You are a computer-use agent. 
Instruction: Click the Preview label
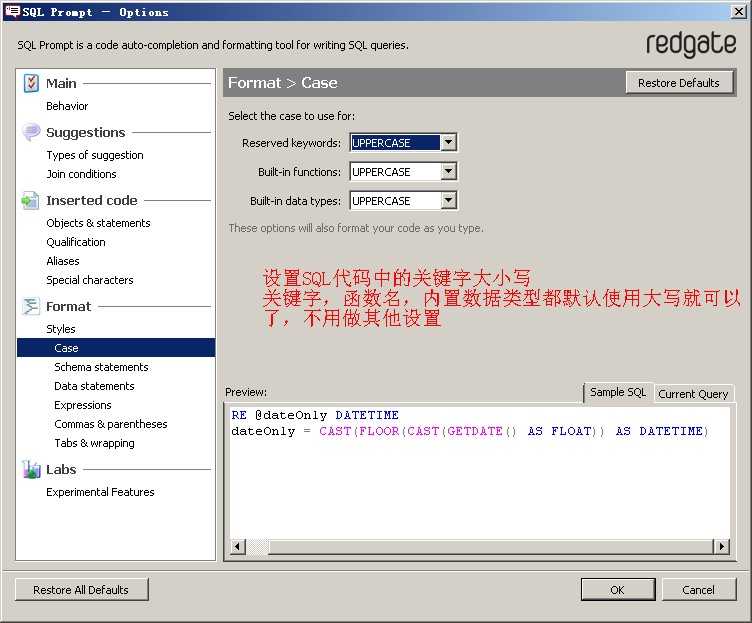[246, 392]
